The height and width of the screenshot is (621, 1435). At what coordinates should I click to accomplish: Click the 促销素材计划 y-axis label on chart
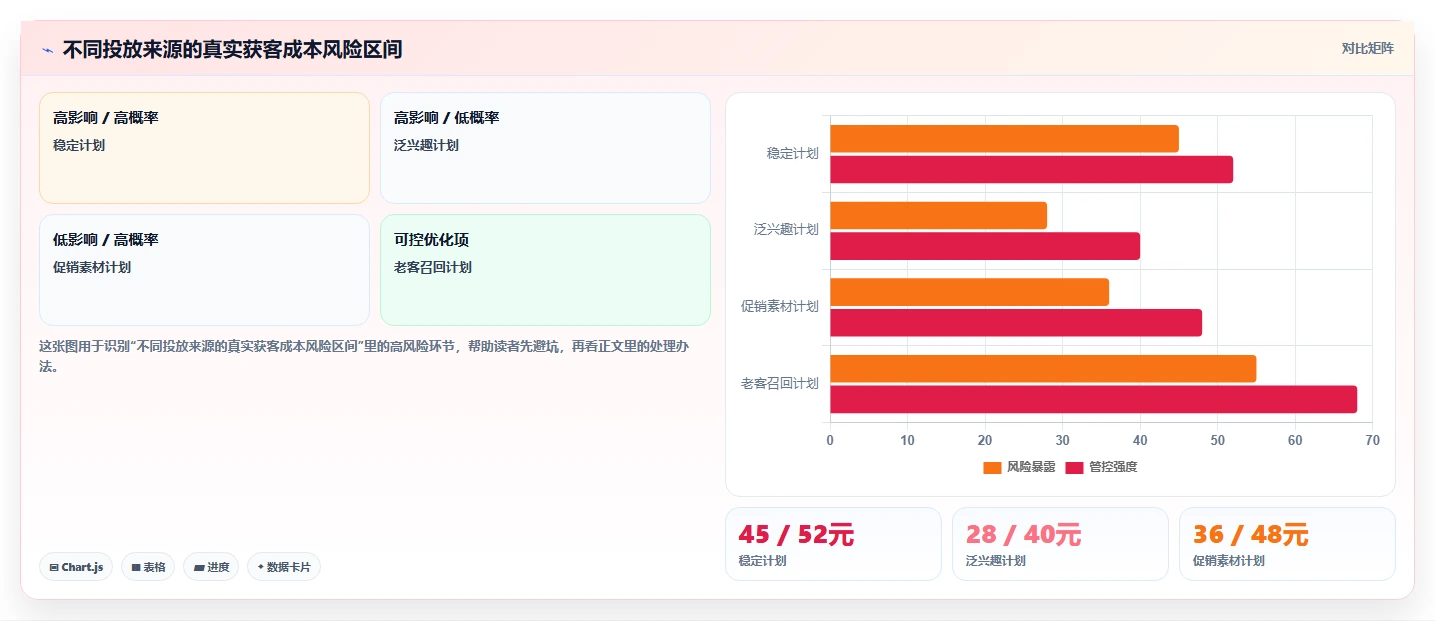(779, 306)
